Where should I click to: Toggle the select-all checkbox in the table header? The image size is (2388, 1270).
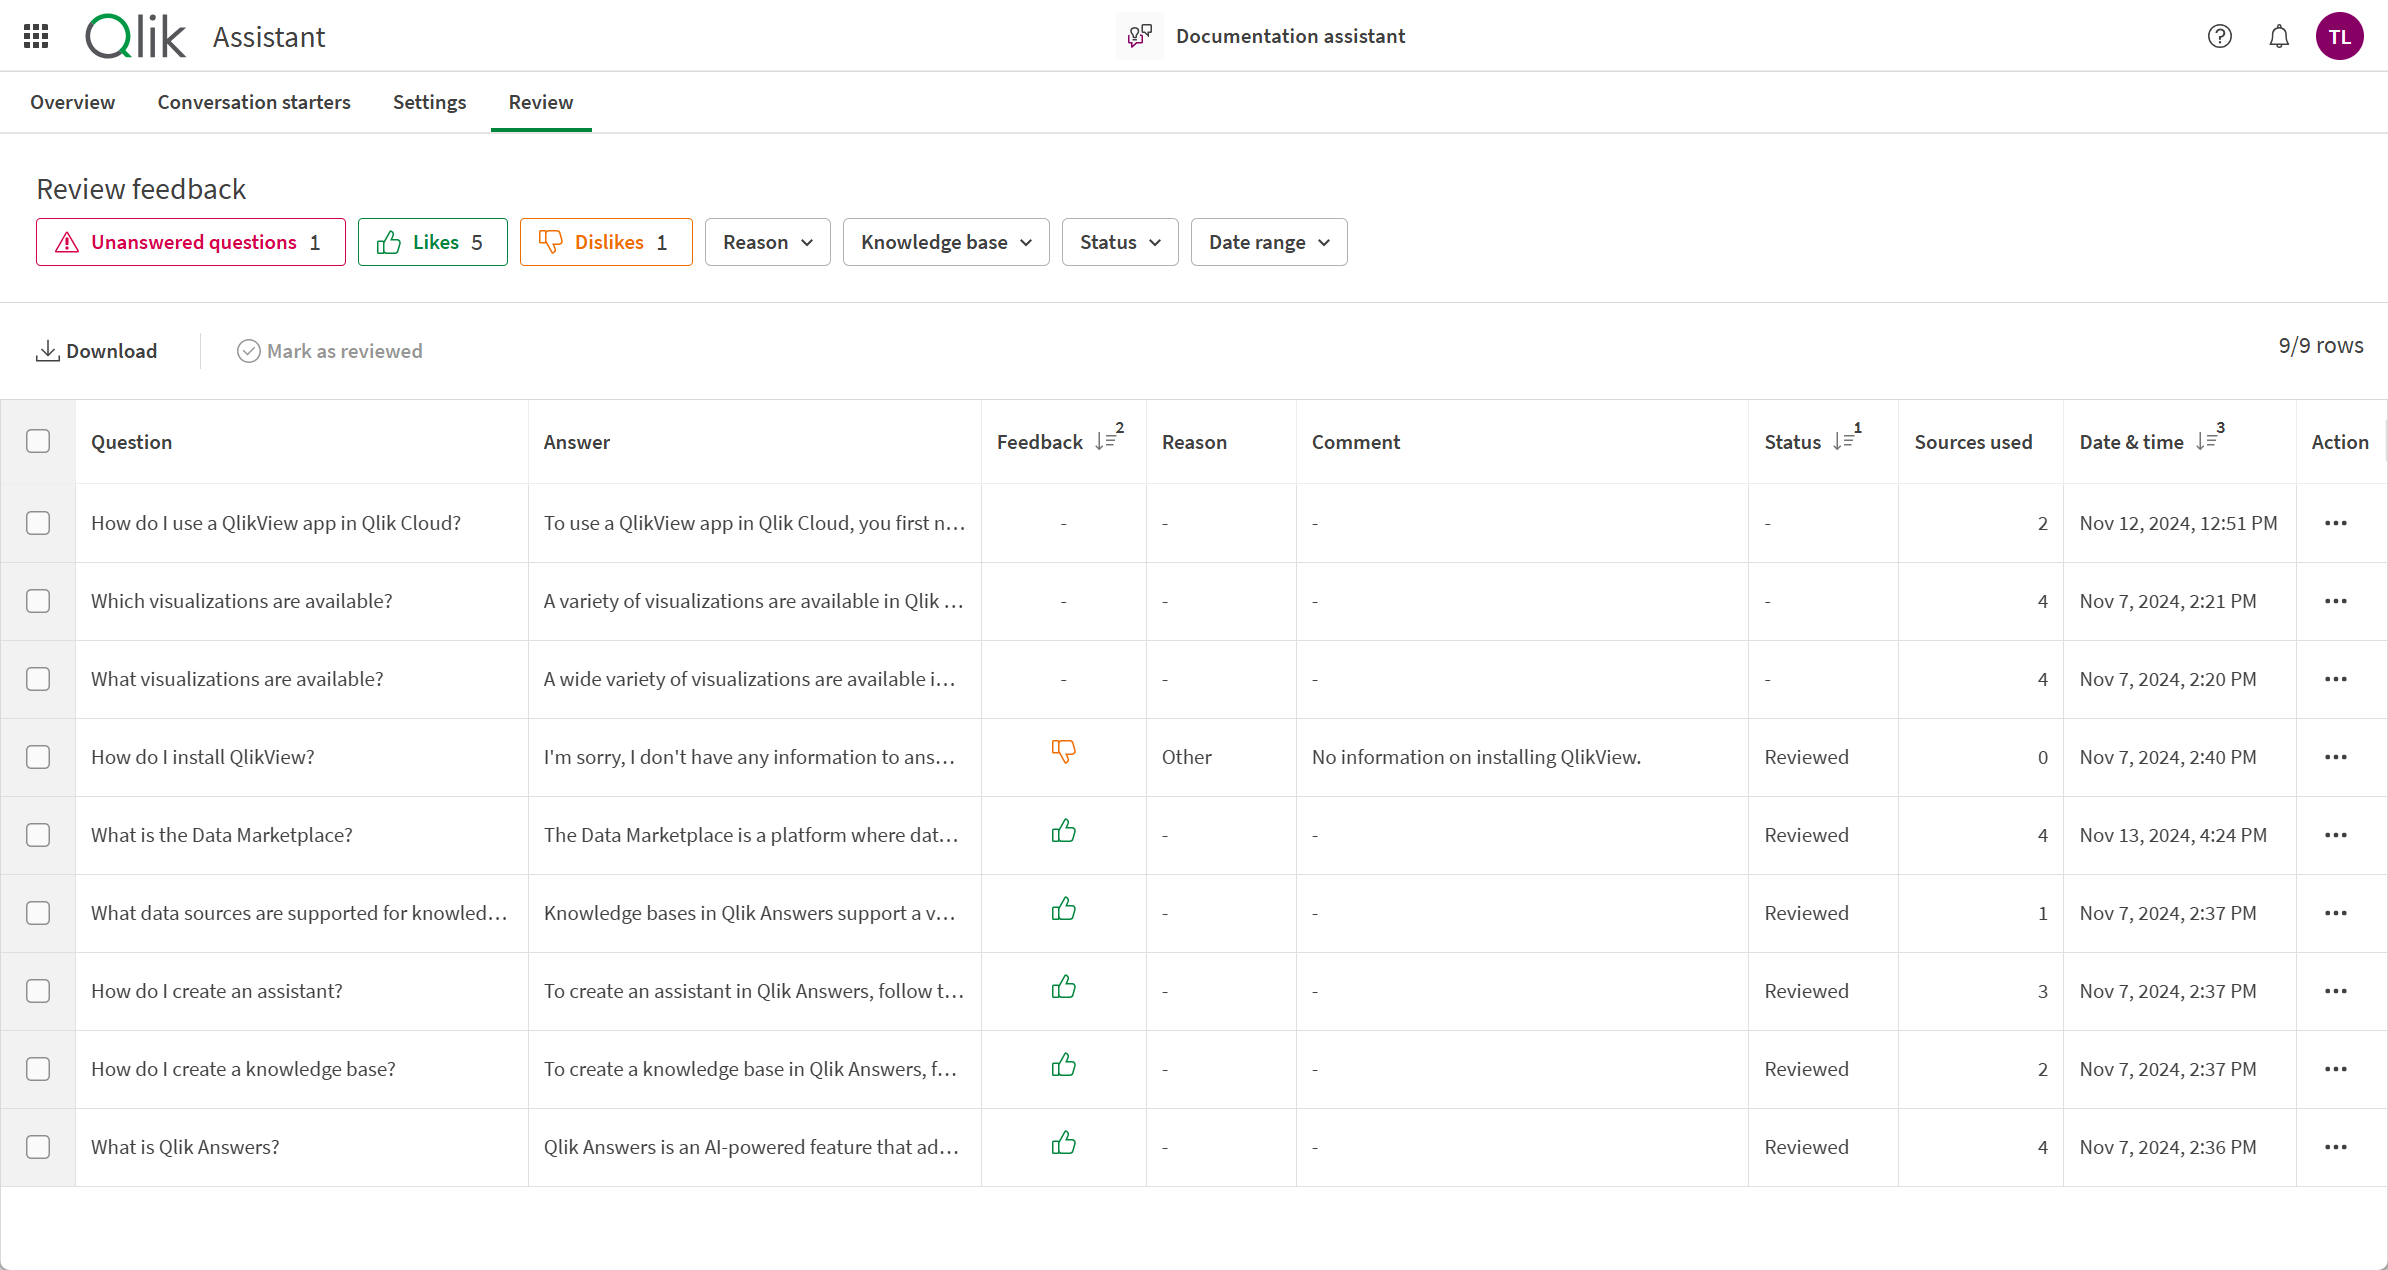[38, 441]
